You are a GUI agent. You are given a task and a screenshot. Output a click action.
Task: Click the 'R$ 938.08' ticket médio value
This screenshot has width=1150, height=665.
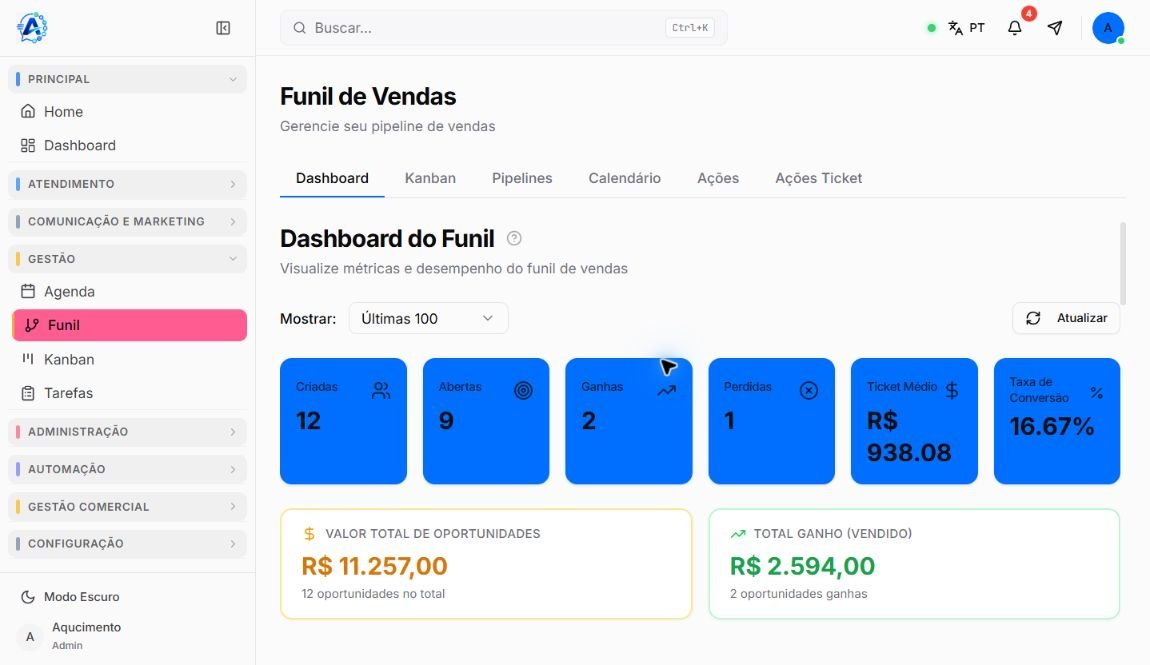click(909, 436)
